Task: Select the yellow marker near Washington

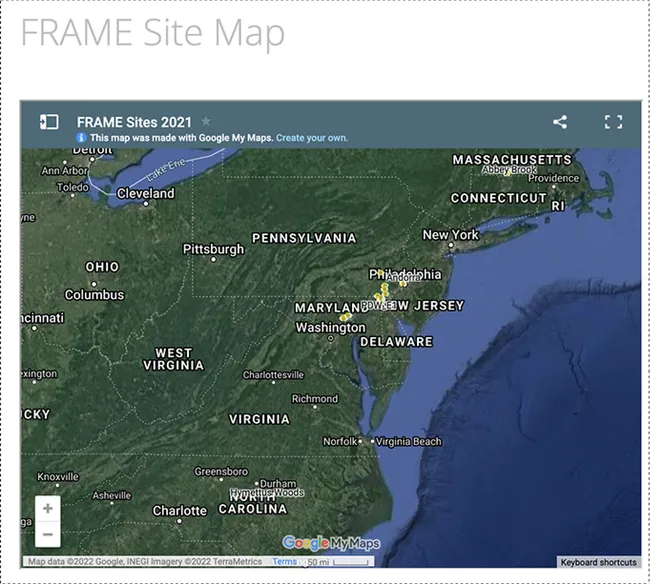Action: pyautogui.click(x=346, y=317)
